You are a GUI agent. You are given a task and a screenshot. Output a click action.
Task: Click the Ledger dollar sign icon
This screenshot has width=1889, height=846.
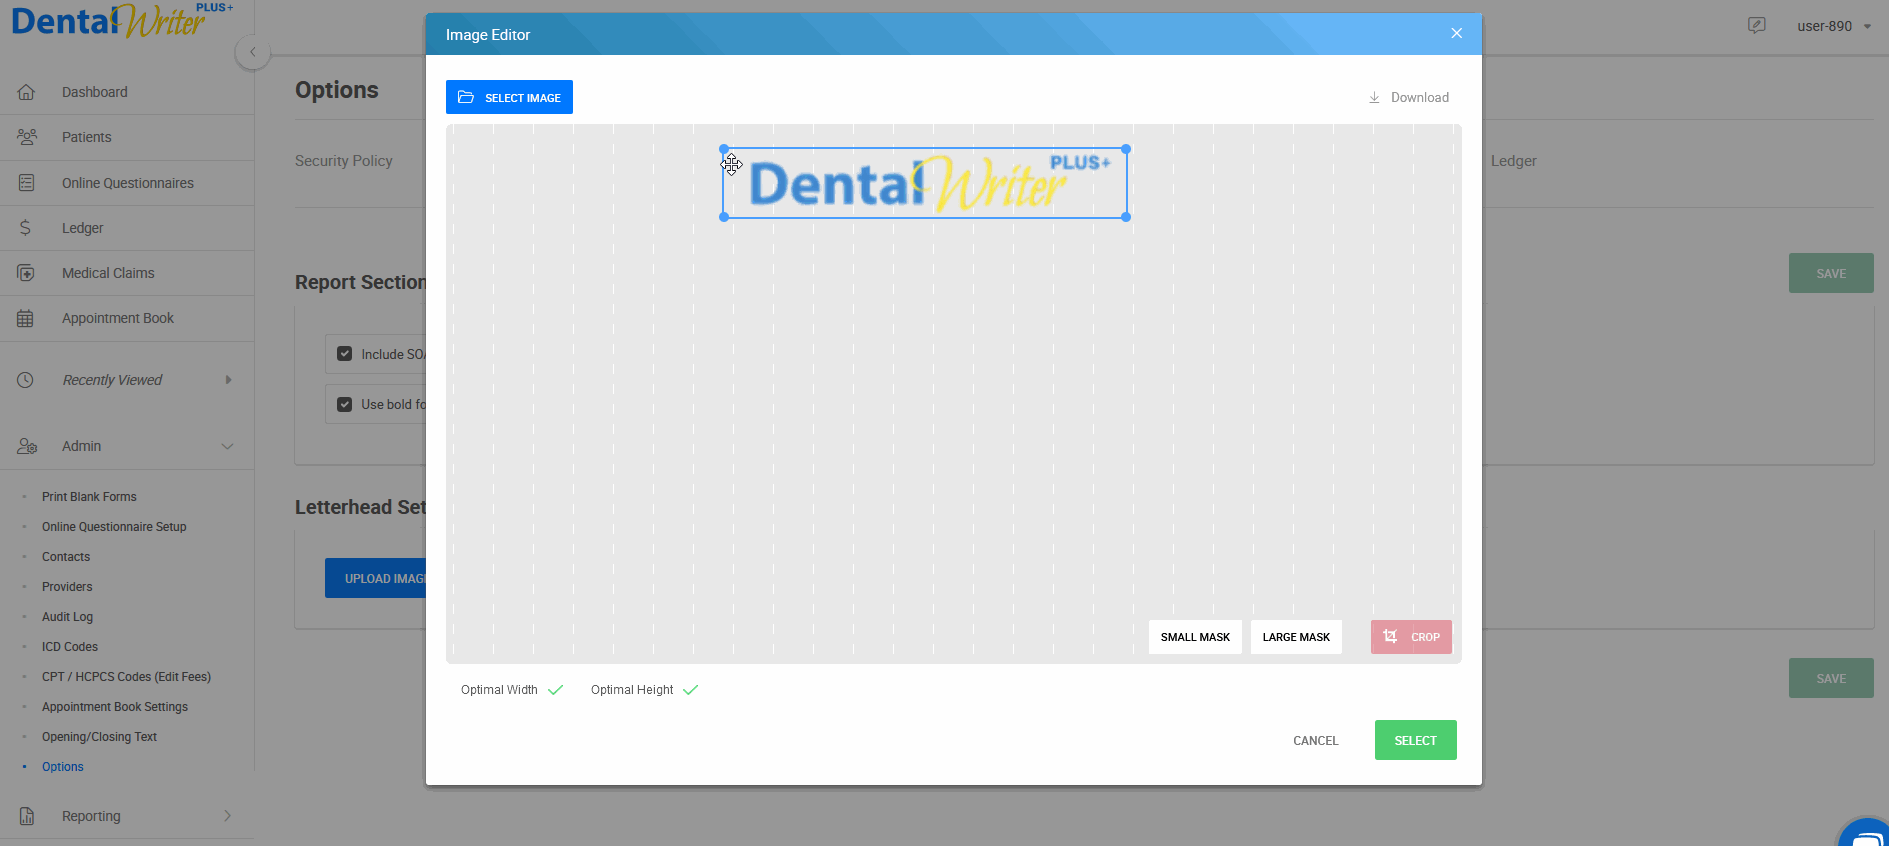point(26,228)
